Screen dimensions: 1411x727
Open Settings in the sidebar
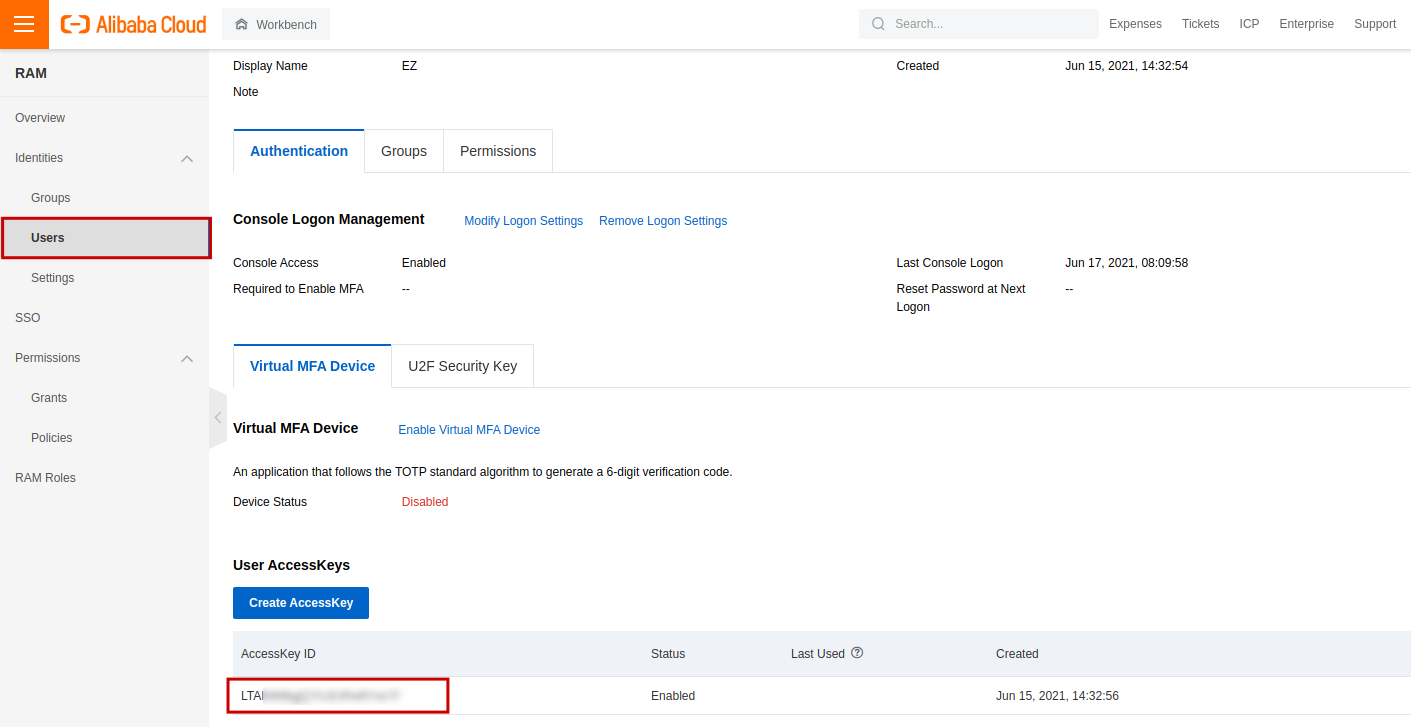pos(53,278)
